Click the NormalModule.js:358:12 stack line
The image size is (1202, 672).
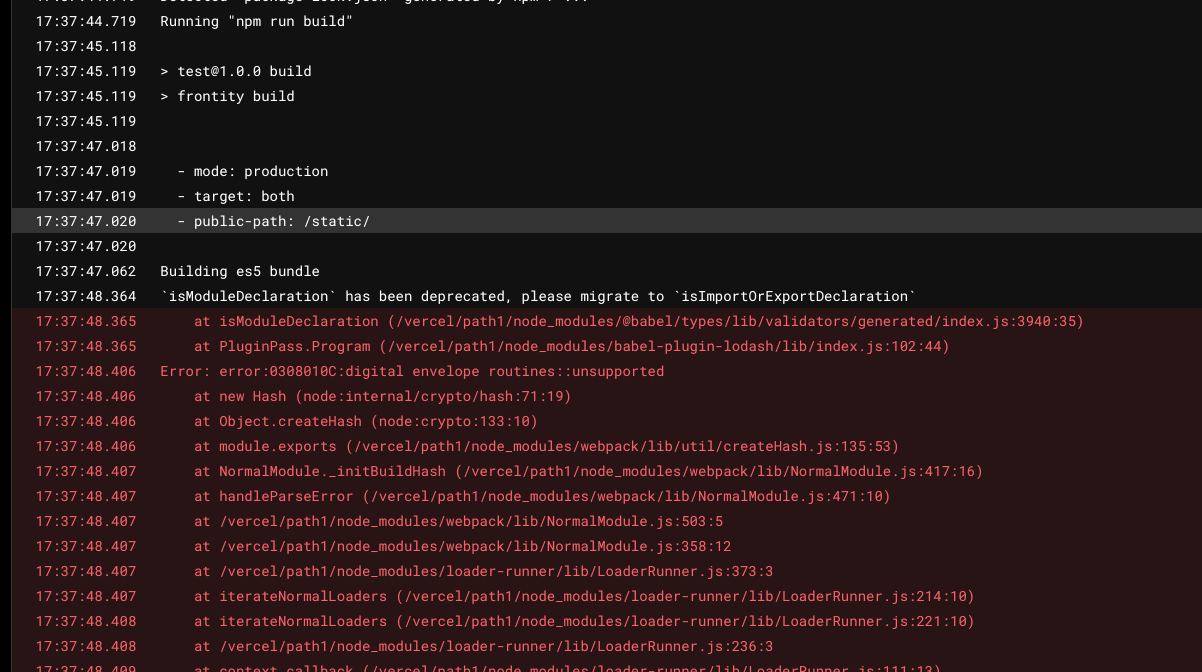462,546
